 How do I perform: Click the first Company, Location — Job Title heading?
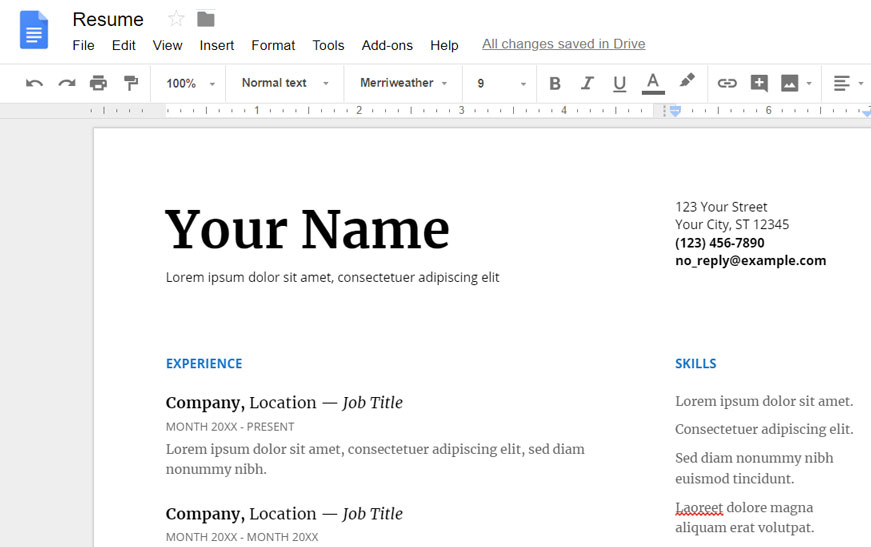284,403
